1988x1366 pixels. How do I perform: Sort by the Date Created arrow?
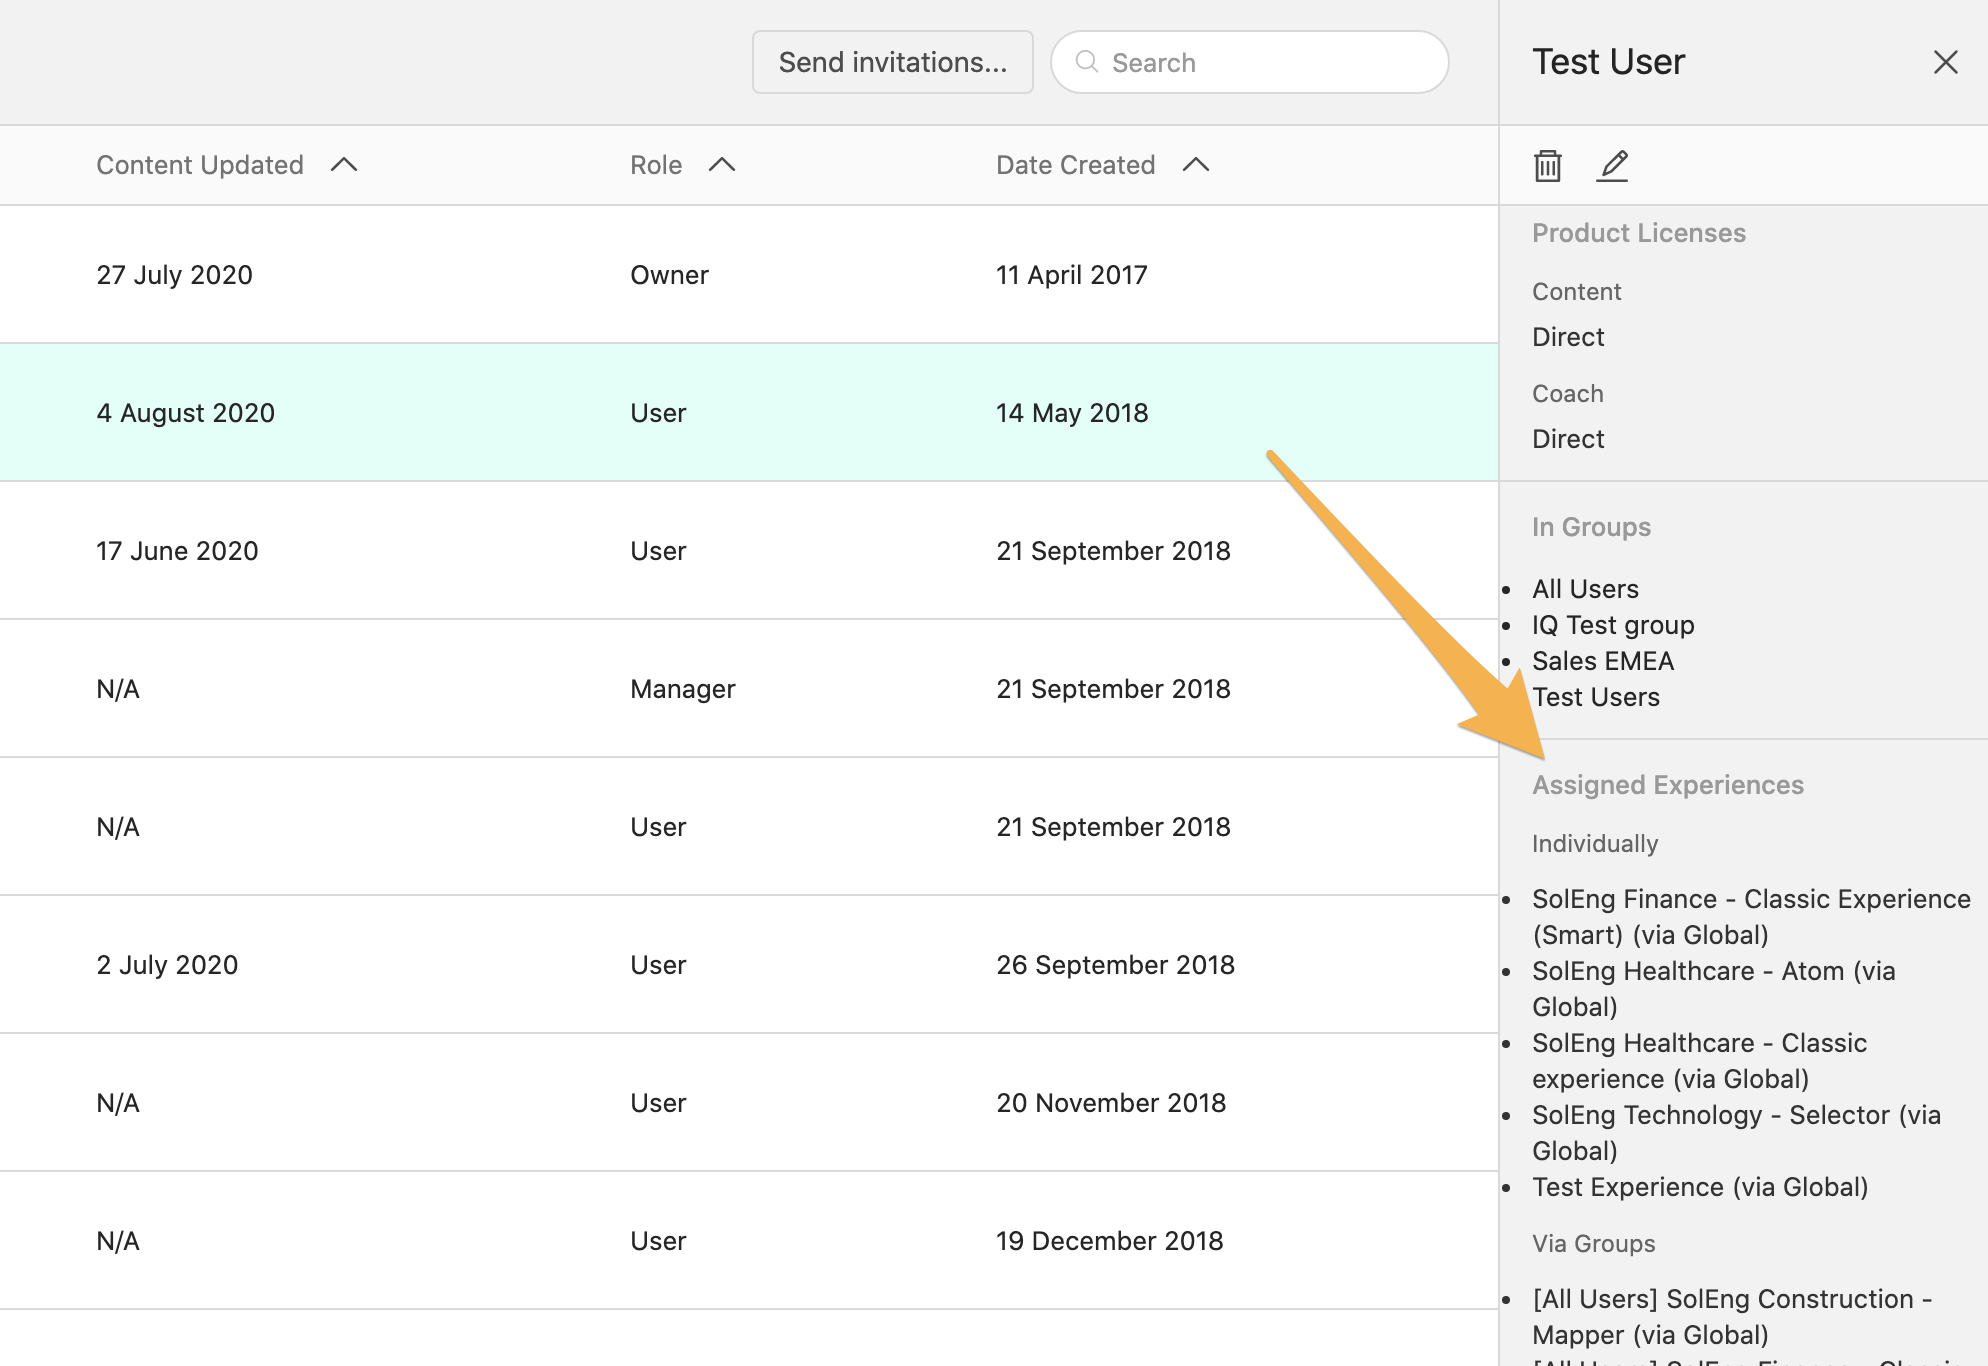click(1196, 165)
